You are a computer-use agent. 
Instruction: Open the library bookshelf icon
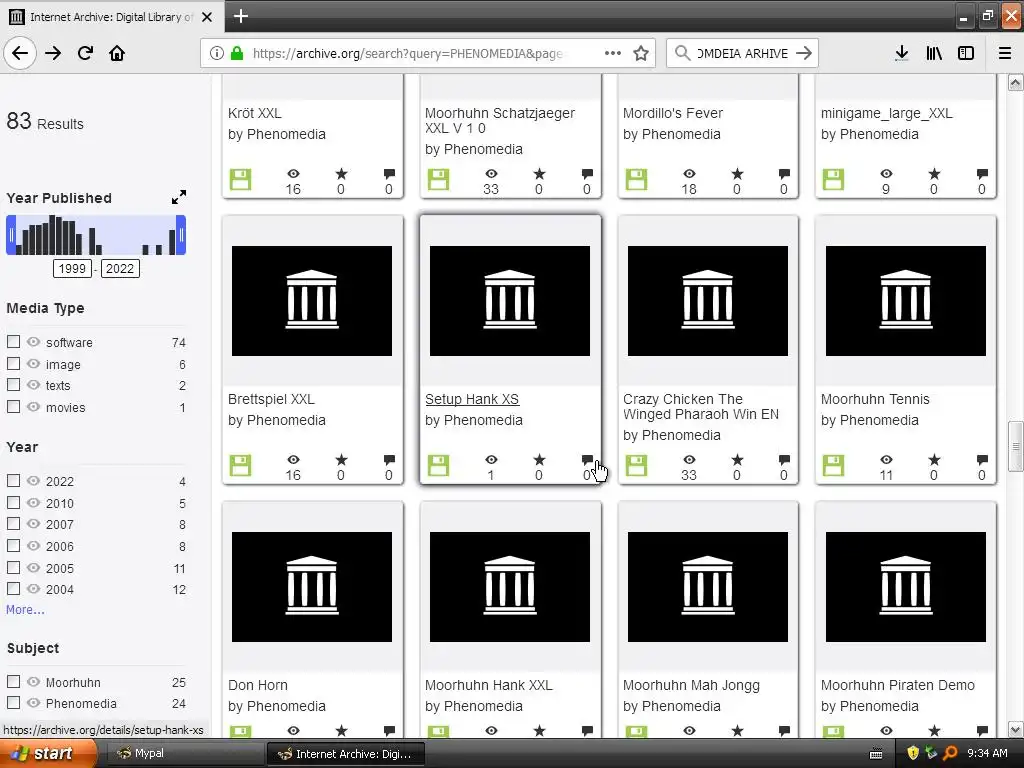click(x=934, y=53)
